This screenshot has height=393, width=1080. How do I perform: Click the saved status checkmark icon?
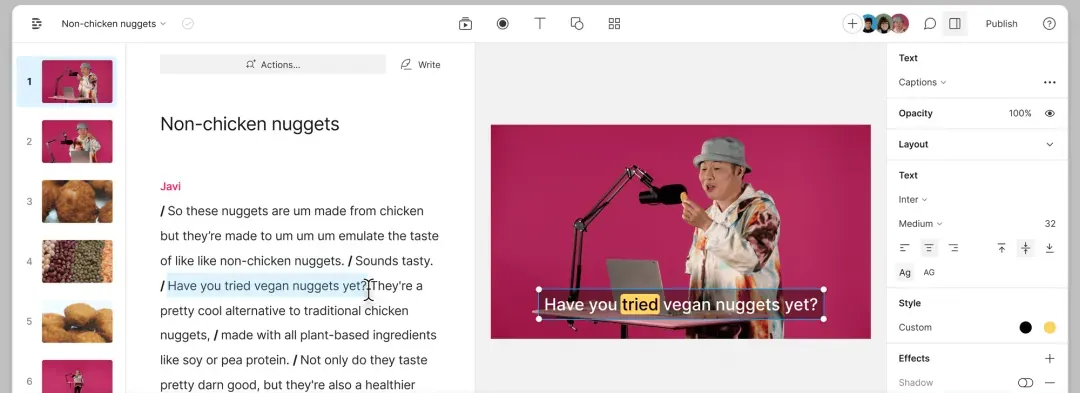[x=188, y=23]
